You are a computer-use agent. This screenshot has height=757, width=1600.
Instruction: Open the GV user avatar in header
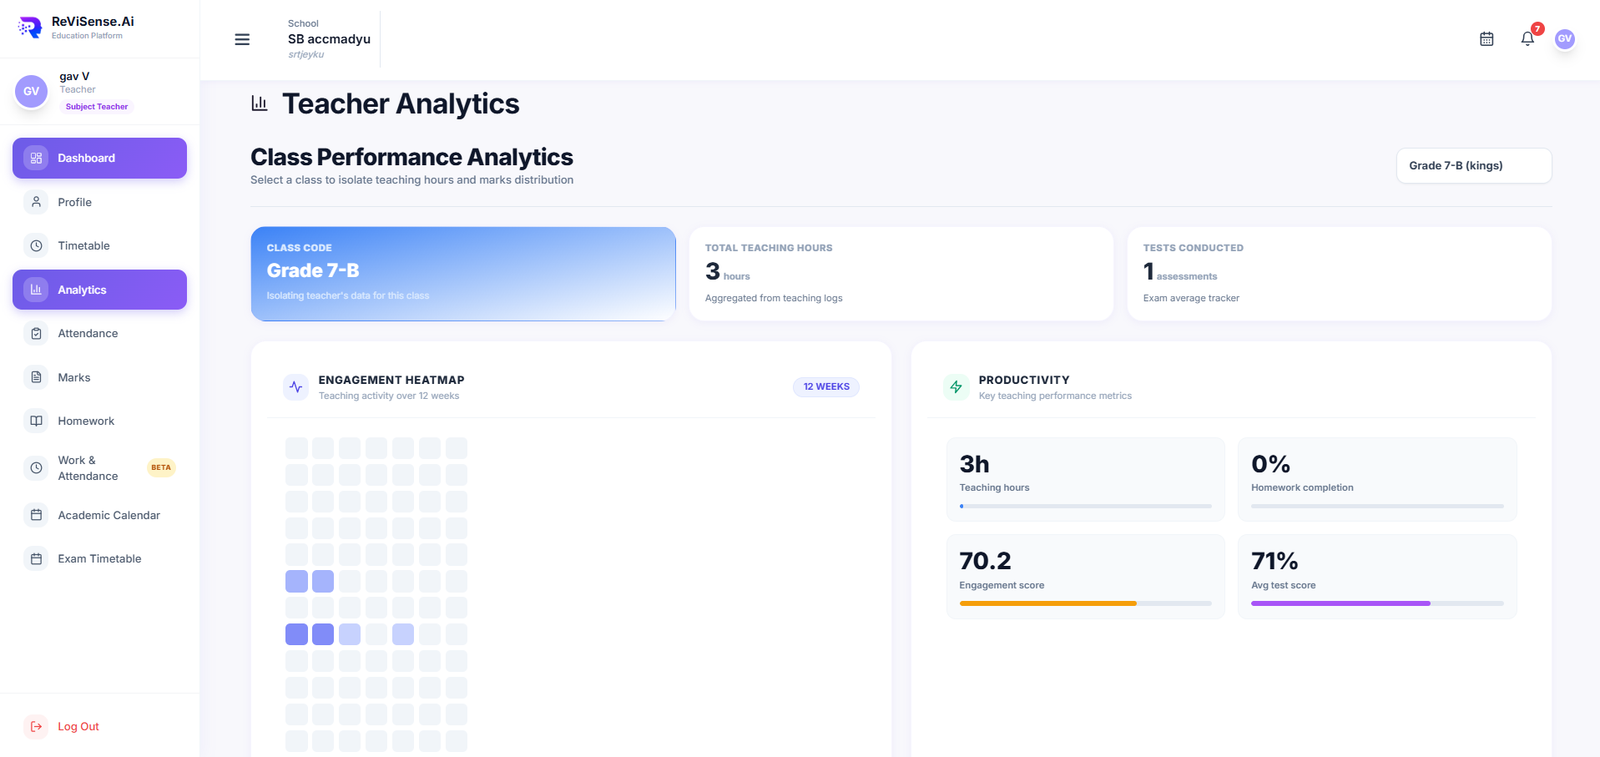(1565, 39)
